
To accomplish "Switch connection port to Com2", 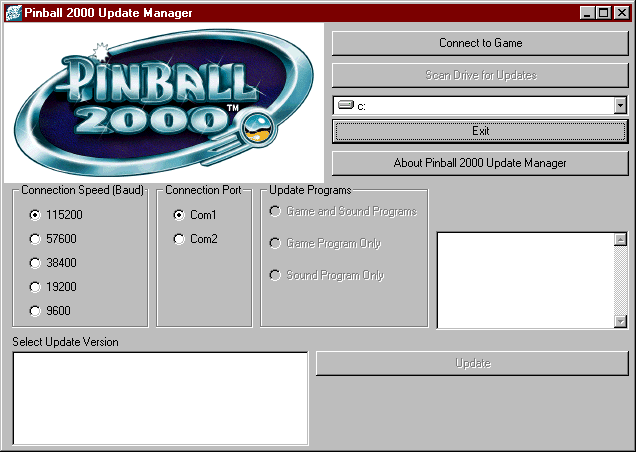I will coord(180,239).
